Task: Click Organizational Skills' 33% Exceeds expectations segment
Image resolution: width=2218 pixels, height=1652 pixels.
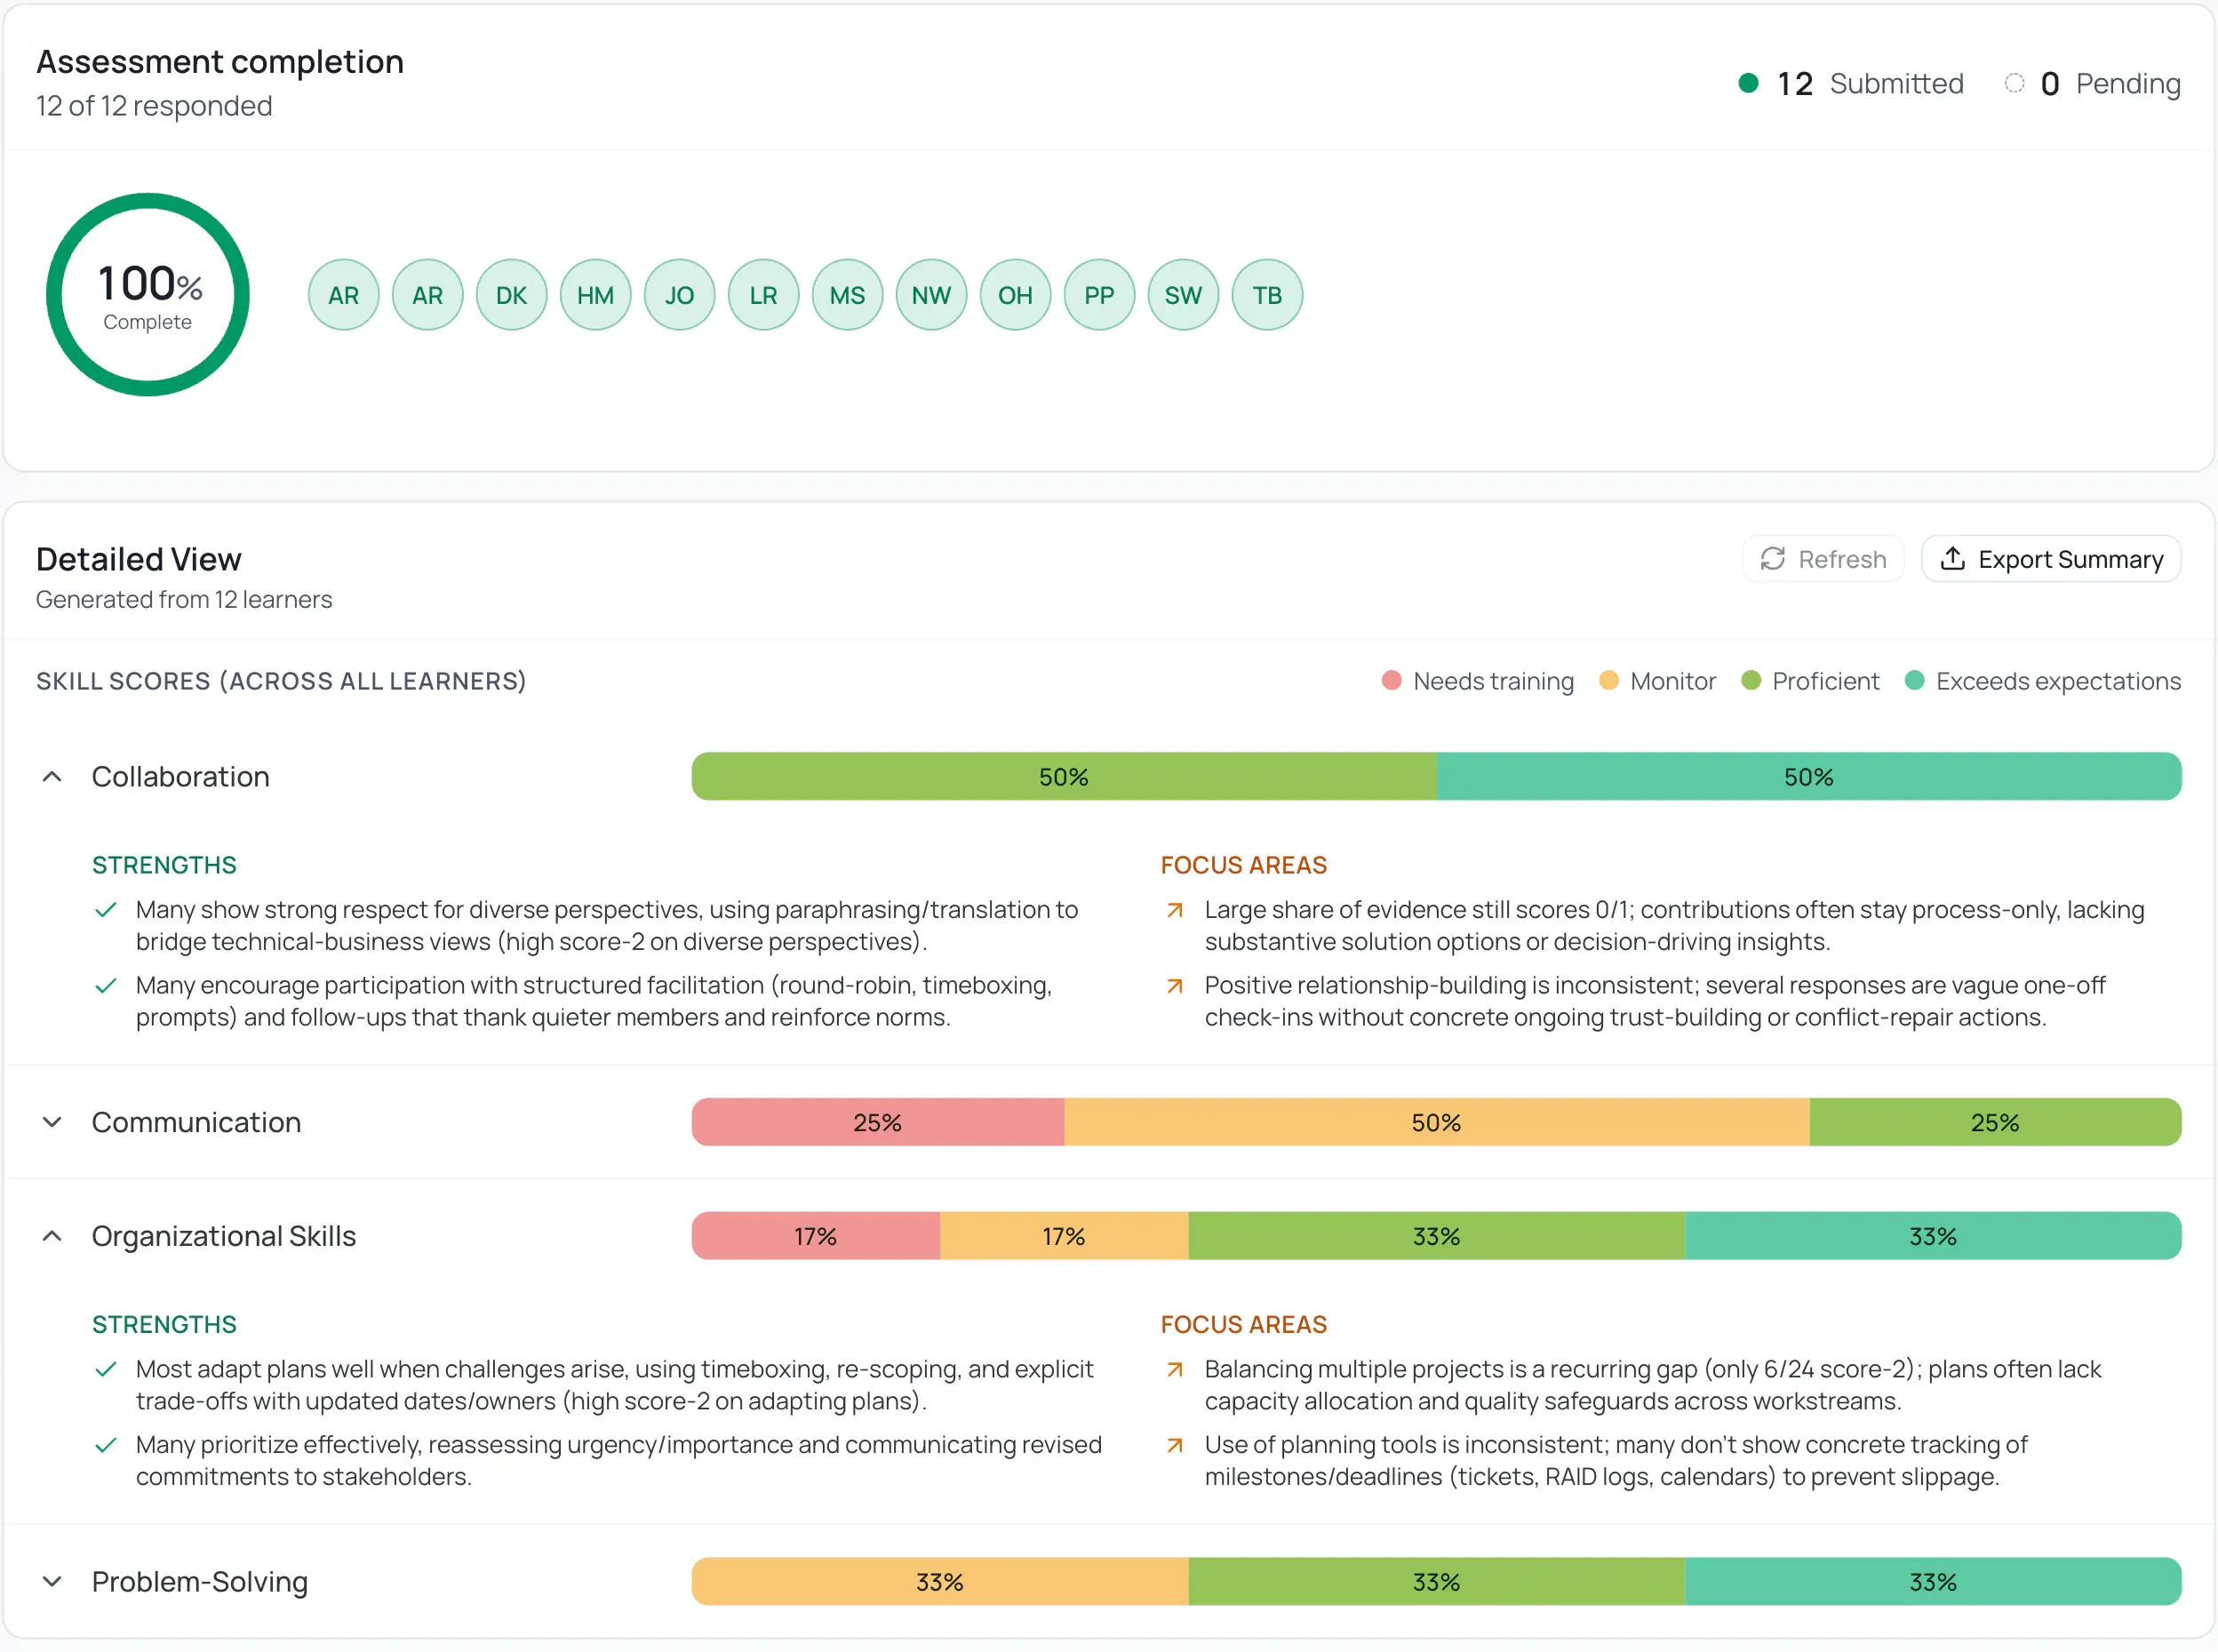Action: (1934, 1236)
